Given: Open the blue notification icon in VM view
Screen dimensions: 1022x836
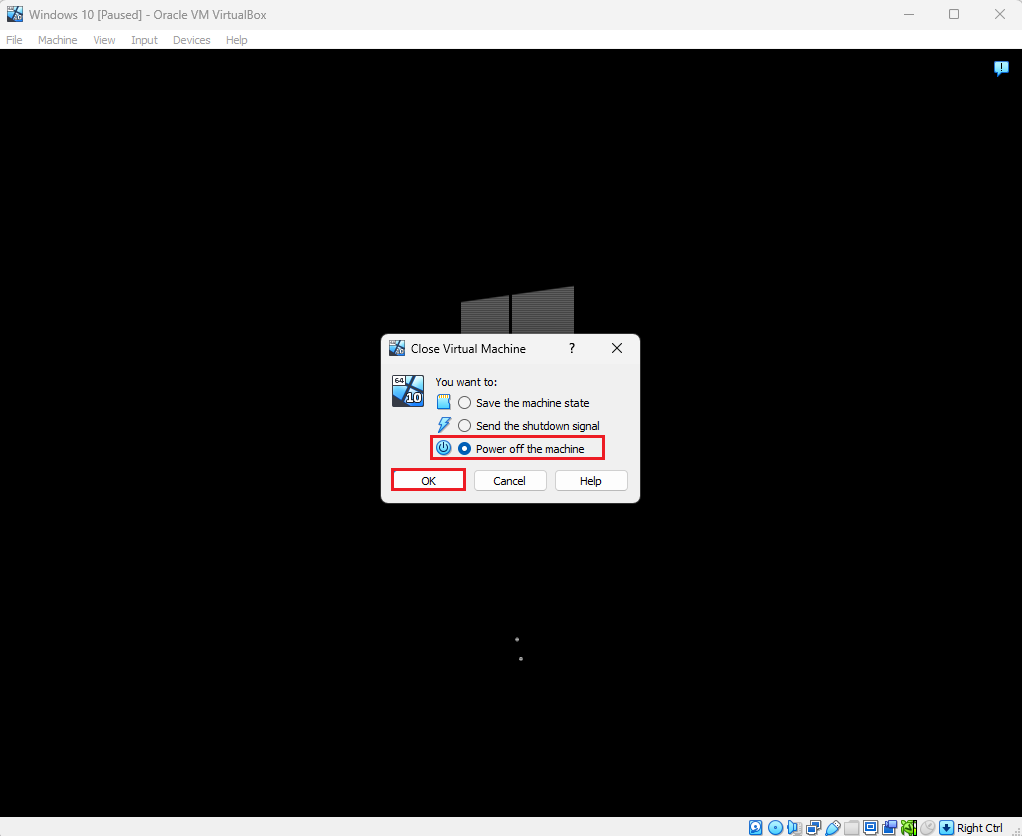Looking at the screenshot, I should (1001, 68).
